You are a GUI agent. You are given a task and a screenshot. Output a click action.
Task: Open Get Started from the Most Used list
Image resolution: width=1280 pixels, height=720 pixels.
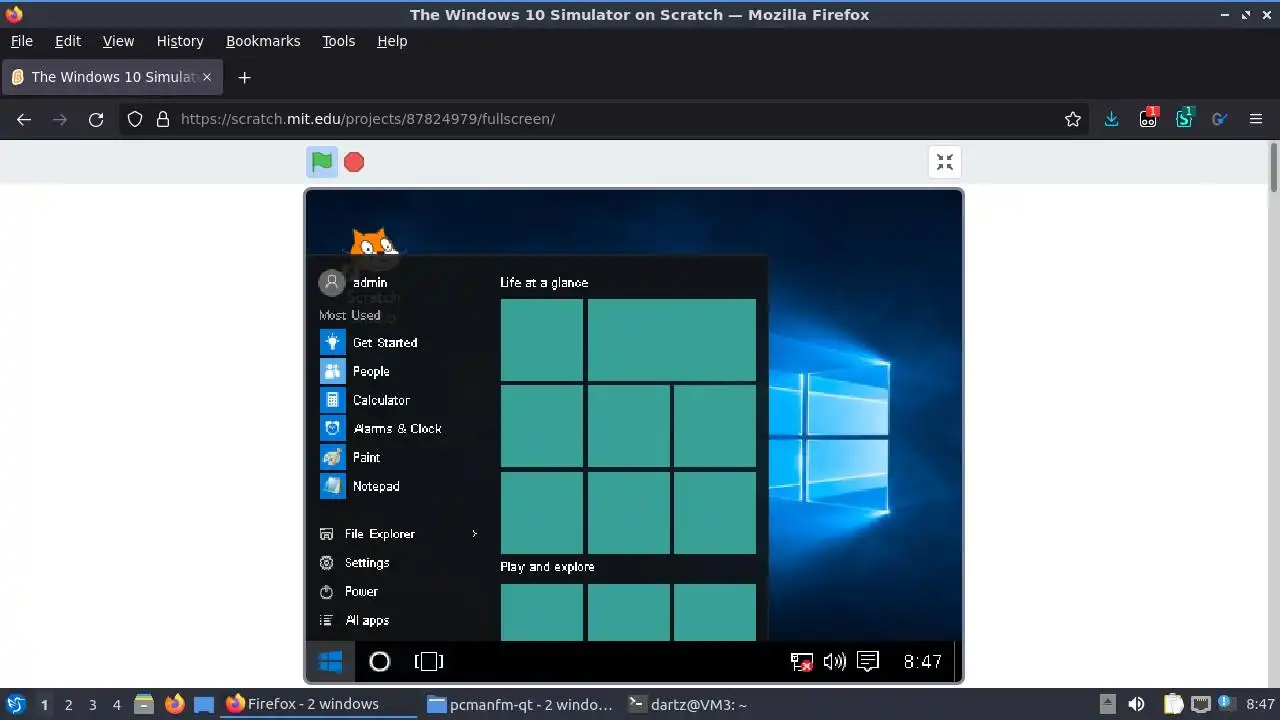coord(384,342)
